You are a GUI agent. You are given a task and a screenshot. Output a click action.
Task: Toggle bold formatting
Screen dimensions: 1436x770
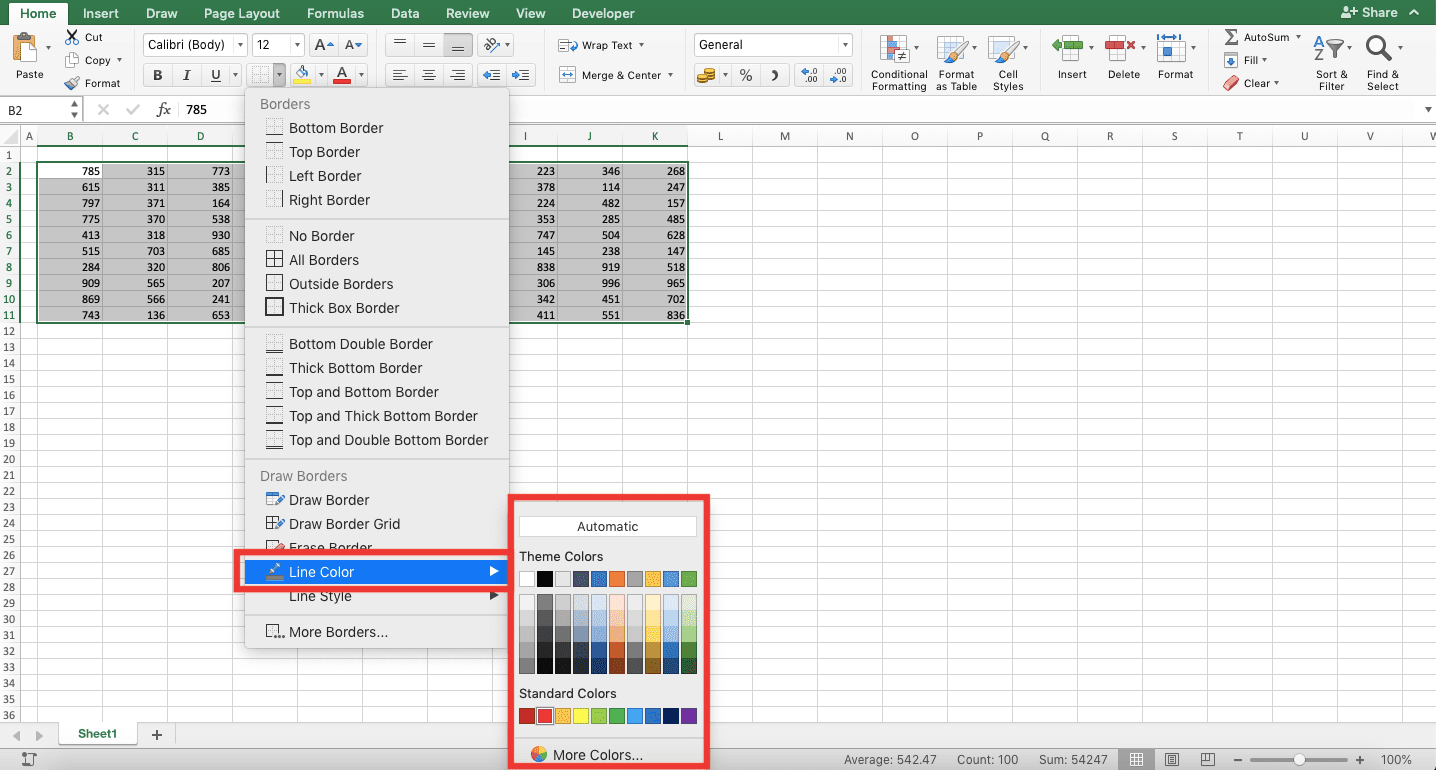(158, 75)
